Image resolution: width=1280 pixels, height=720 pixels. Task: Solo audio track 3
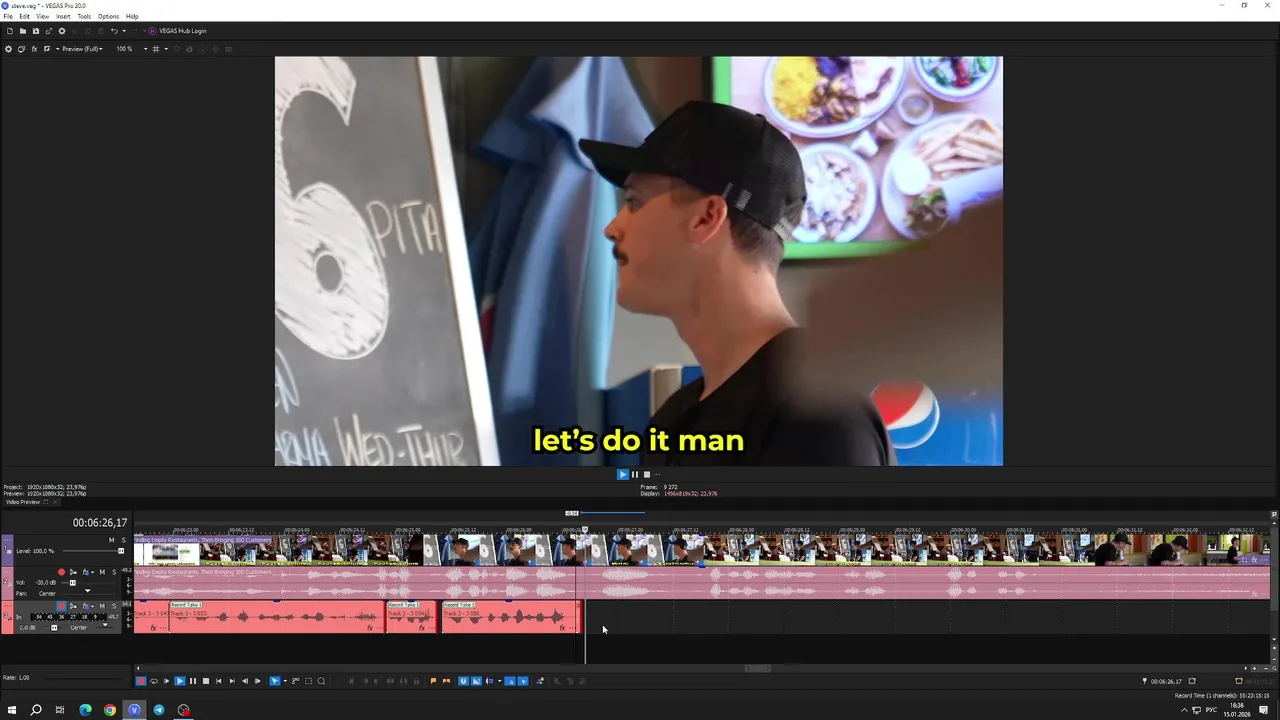click(x=114, y=606)
